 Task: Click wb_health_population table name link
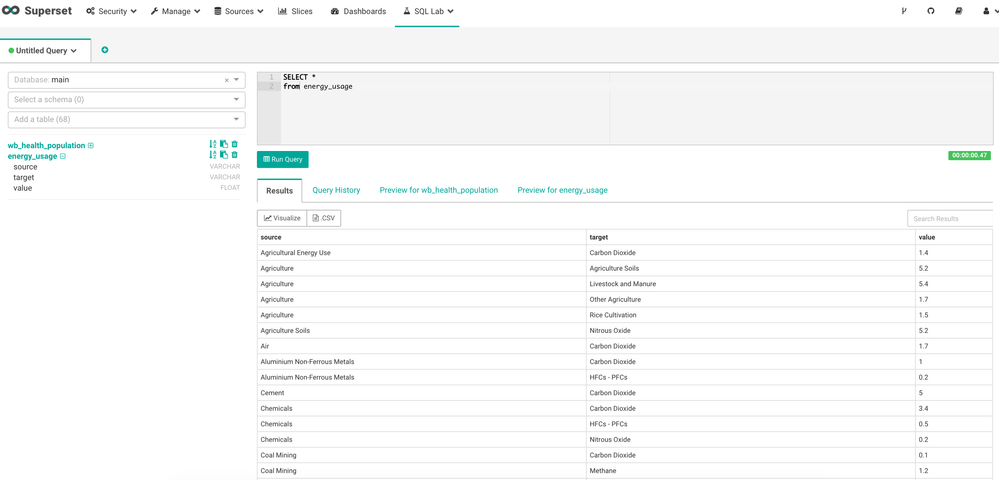tap(47, 145)
